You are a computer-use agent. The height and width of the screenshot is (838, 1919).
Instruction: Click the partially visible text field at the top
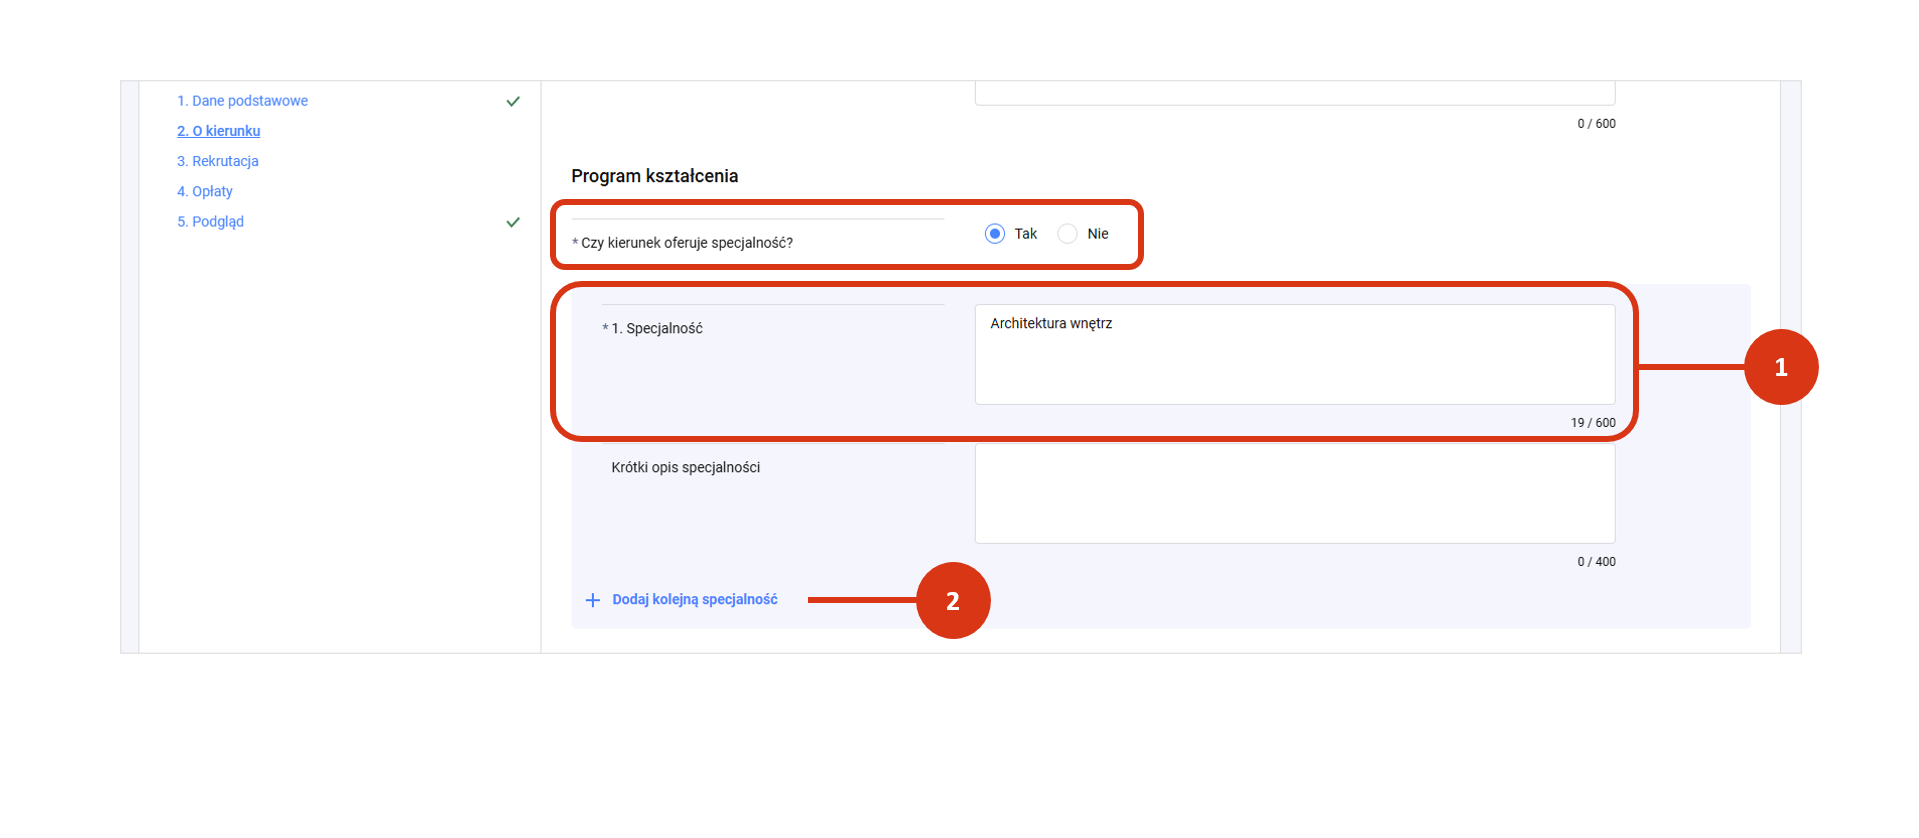[x=1294, y=93]
